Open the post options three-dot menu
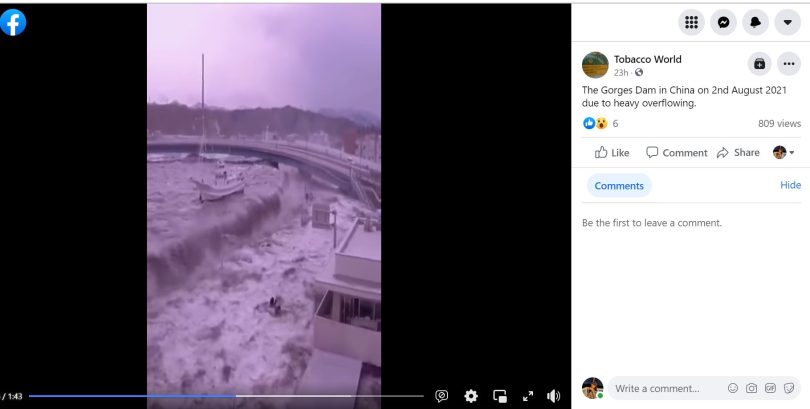This screenshot has width=810, height=409. click(789, 64)
